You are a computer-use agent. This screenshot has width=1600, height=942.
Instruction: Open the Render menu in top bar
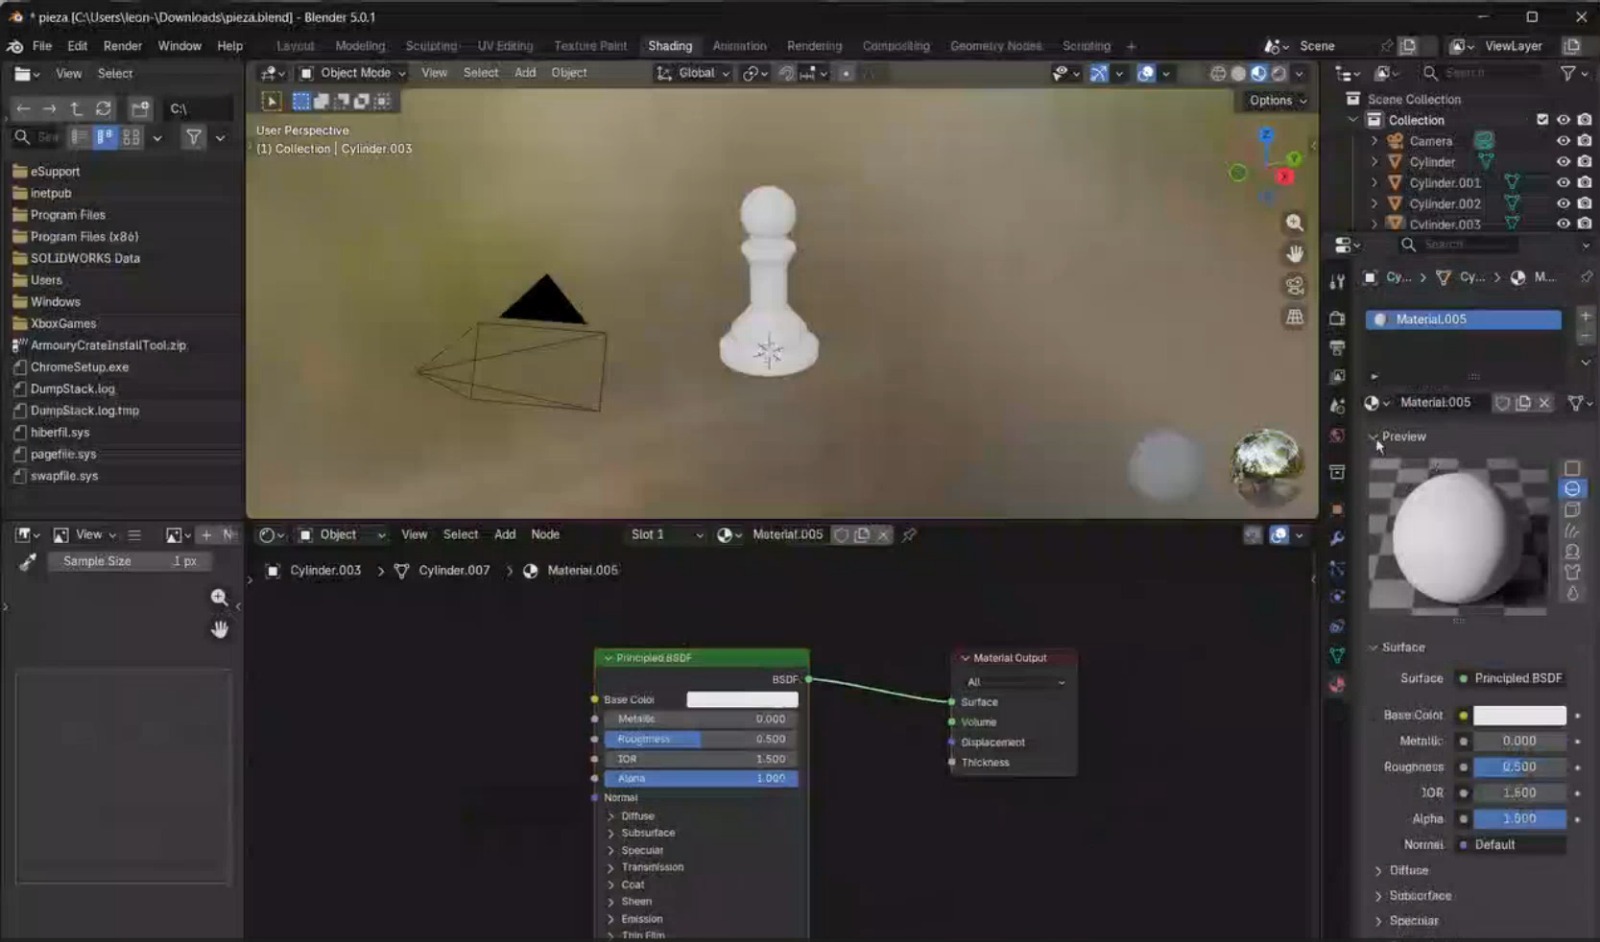(x=122, y=46)
